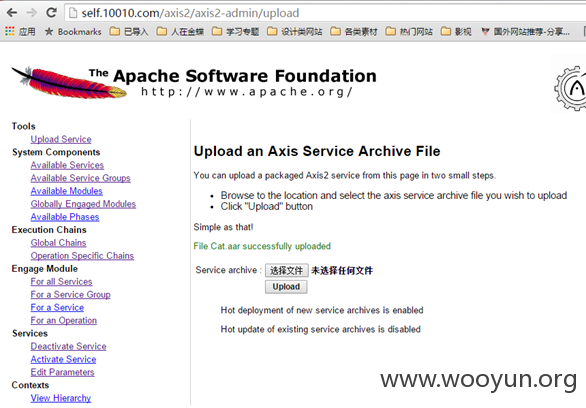Click the Tools section heading
This screenshot has width=586, height=408.
(x=24, y=126)
